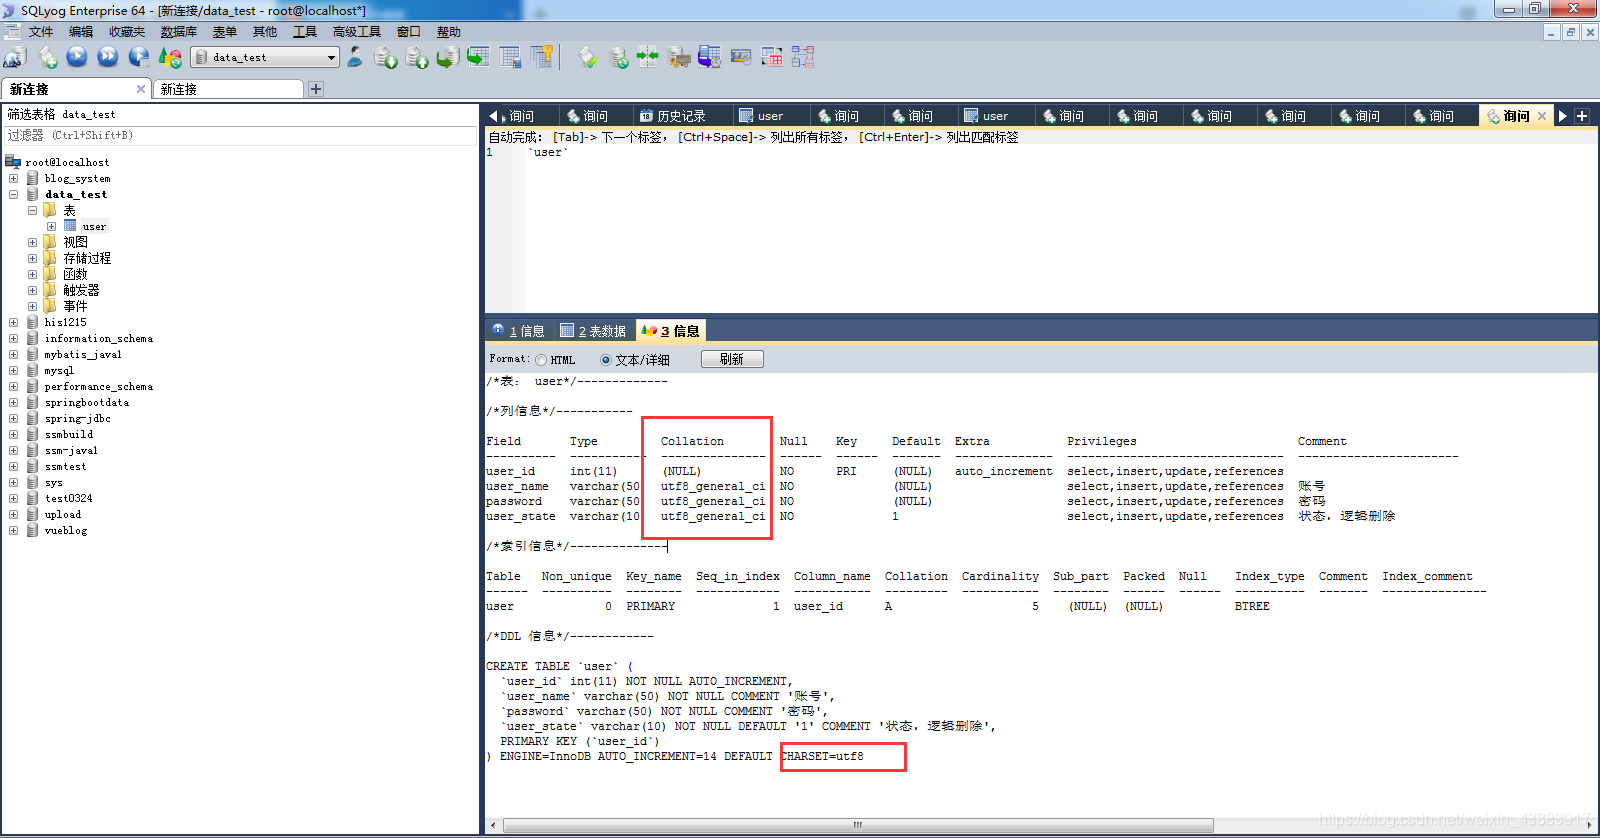Click database with green curved arrow icon
This screenshot has width=1600, height=838.
click(448, 57)
